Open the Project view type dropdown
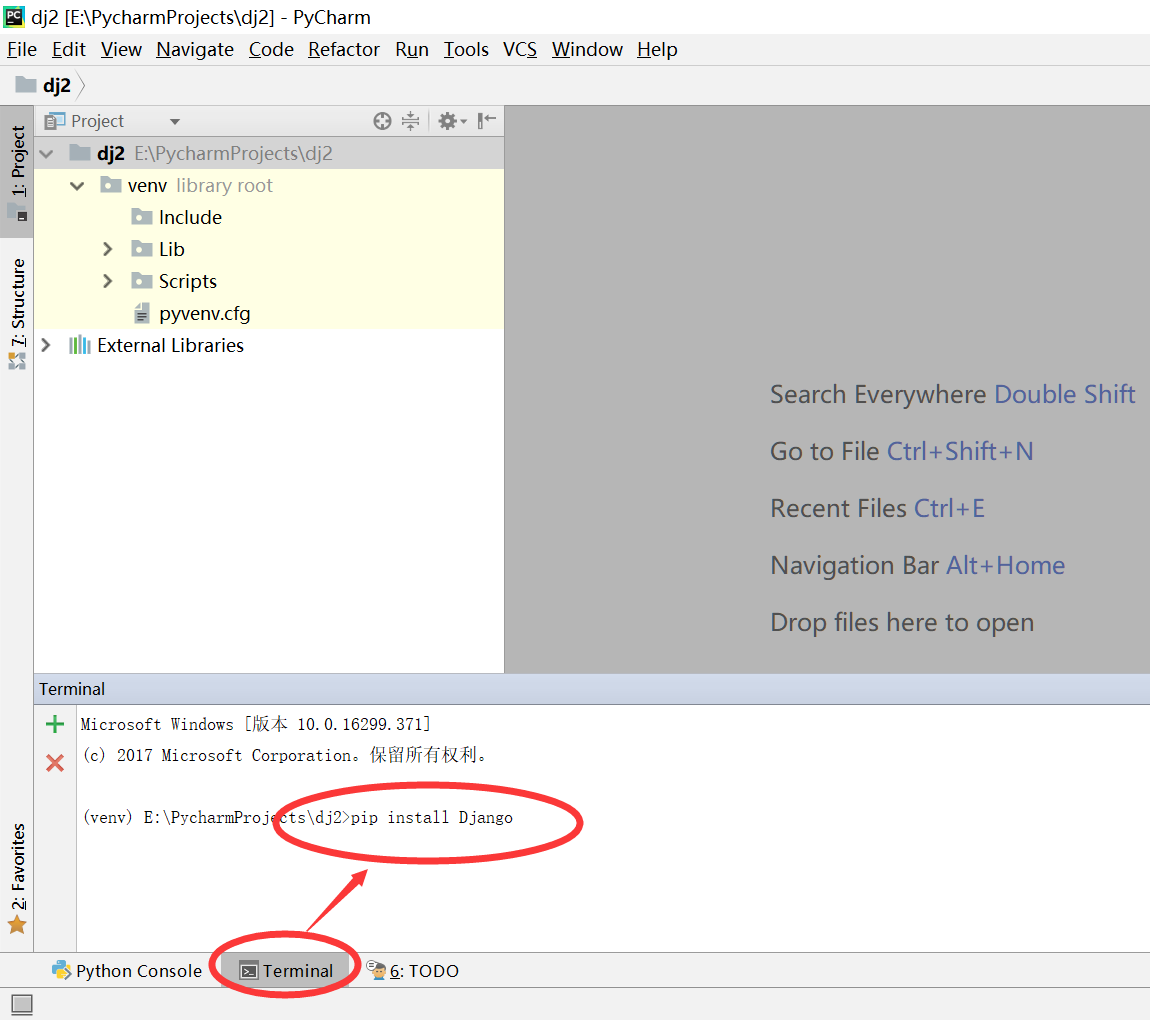The width and height of the screenshot is (1150, 1020). click(175, 122)
